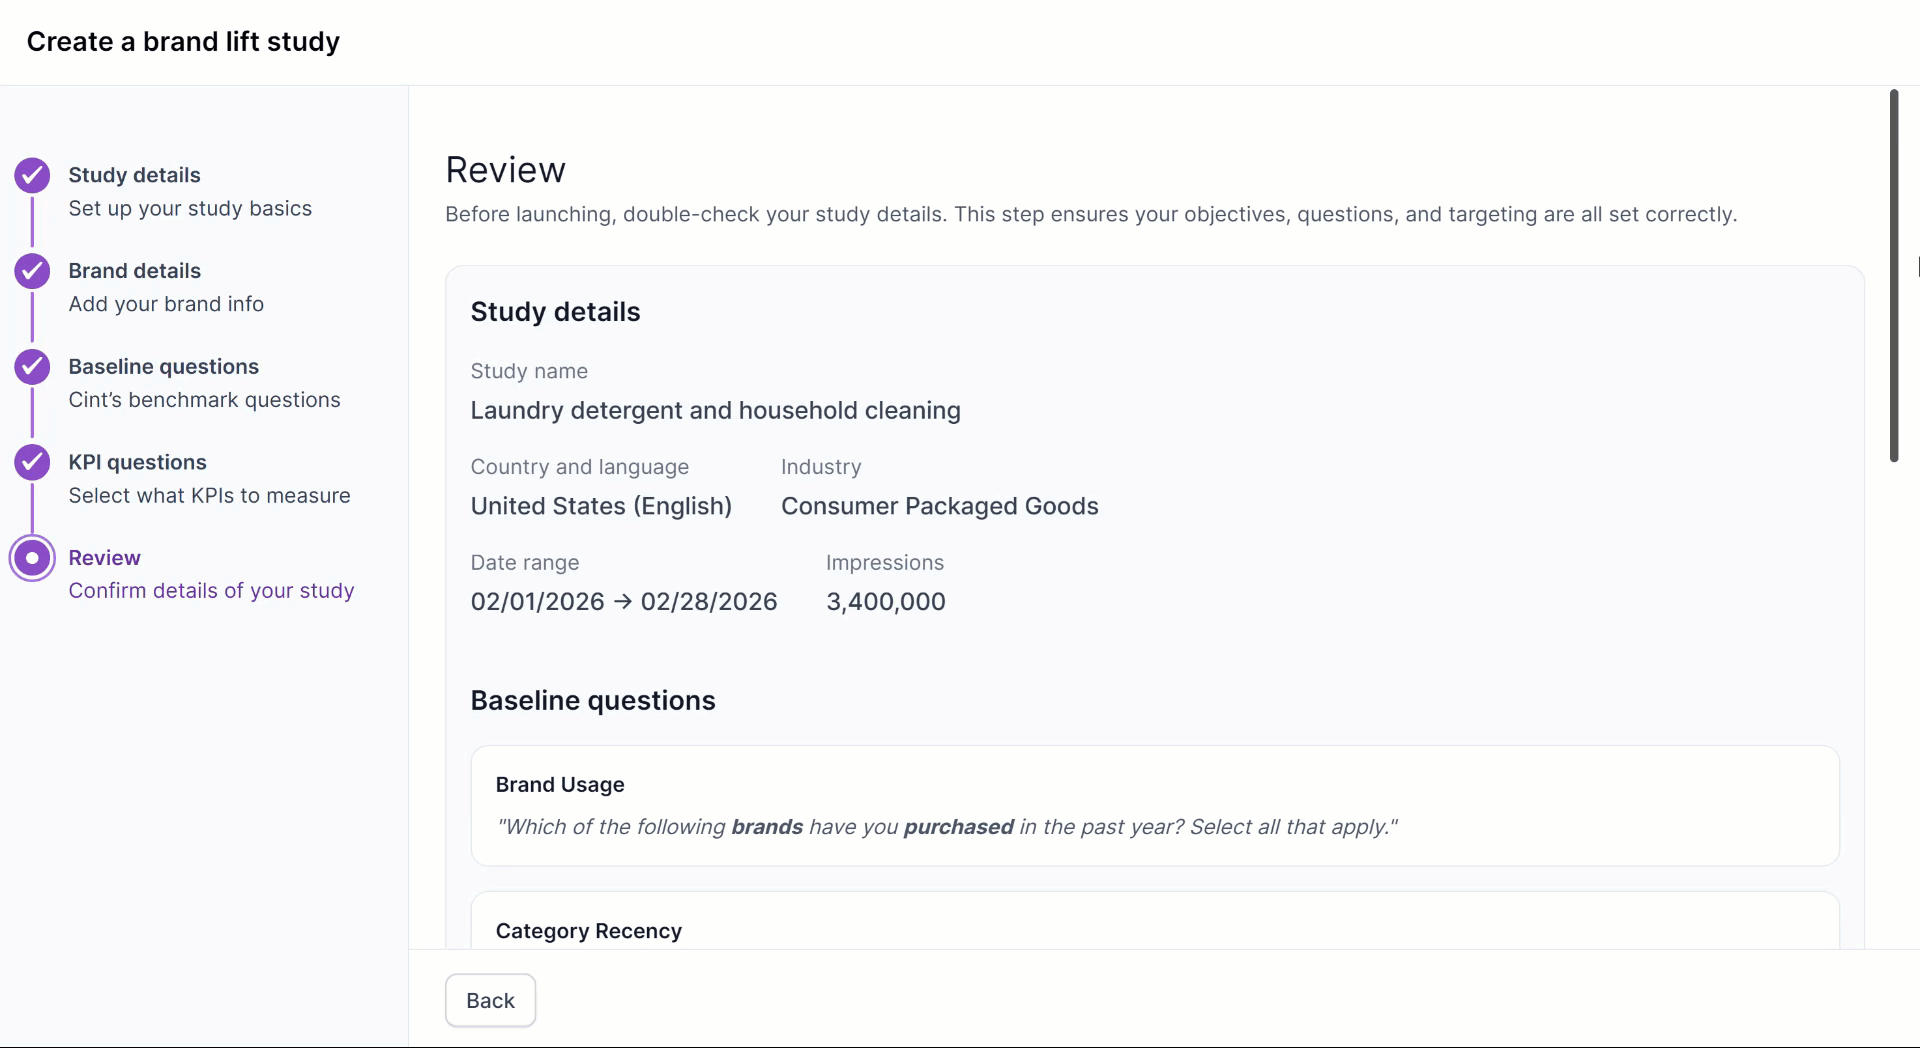Click the impressions value 3,400,000

[x=885, y=602]
